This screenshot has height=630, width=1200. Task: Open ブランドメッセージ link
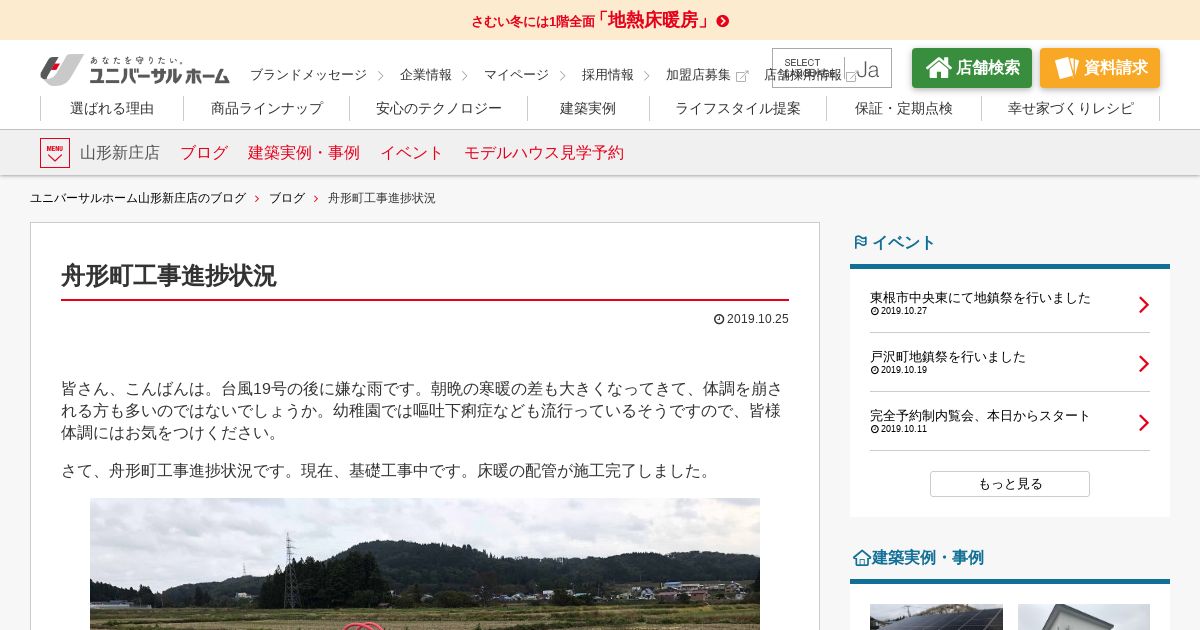pyautogui.click(x=308, y=75)
